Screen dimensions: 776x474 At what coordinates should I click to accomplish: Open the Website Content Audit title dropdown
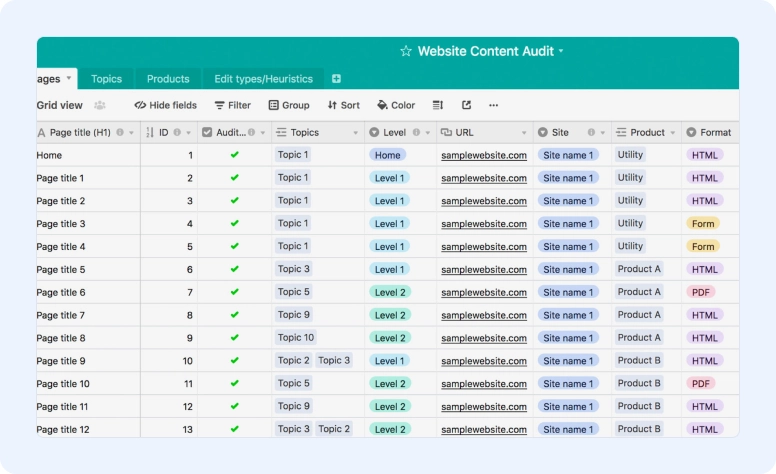tap(561, 51)
